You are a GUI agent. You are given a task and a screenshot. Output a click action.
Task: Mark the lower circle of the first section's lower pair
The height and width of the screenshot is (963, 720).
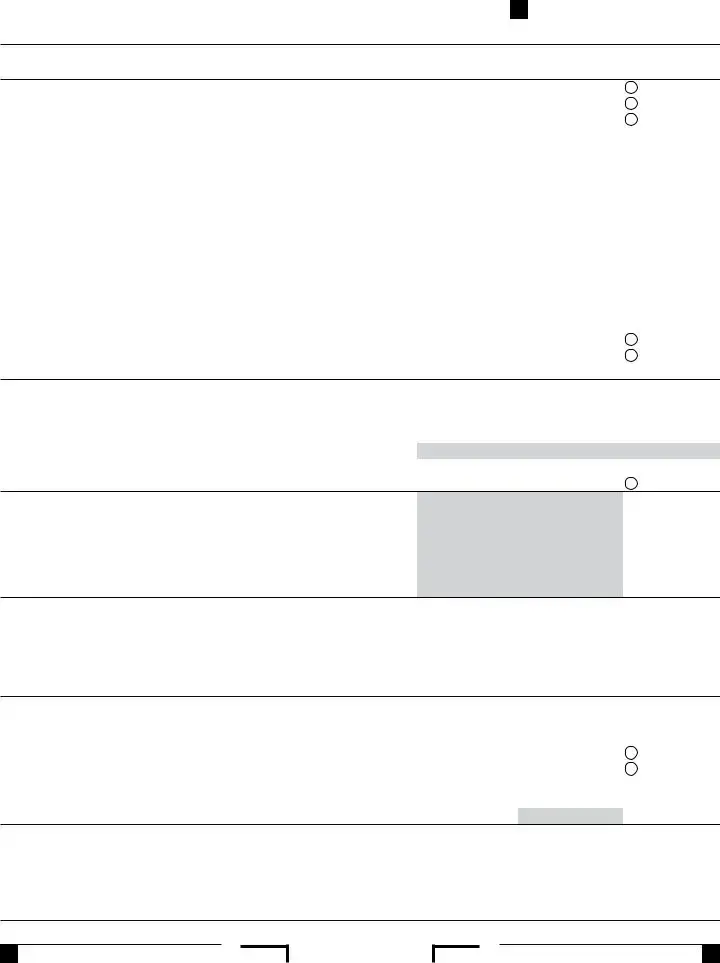[631, 355]
